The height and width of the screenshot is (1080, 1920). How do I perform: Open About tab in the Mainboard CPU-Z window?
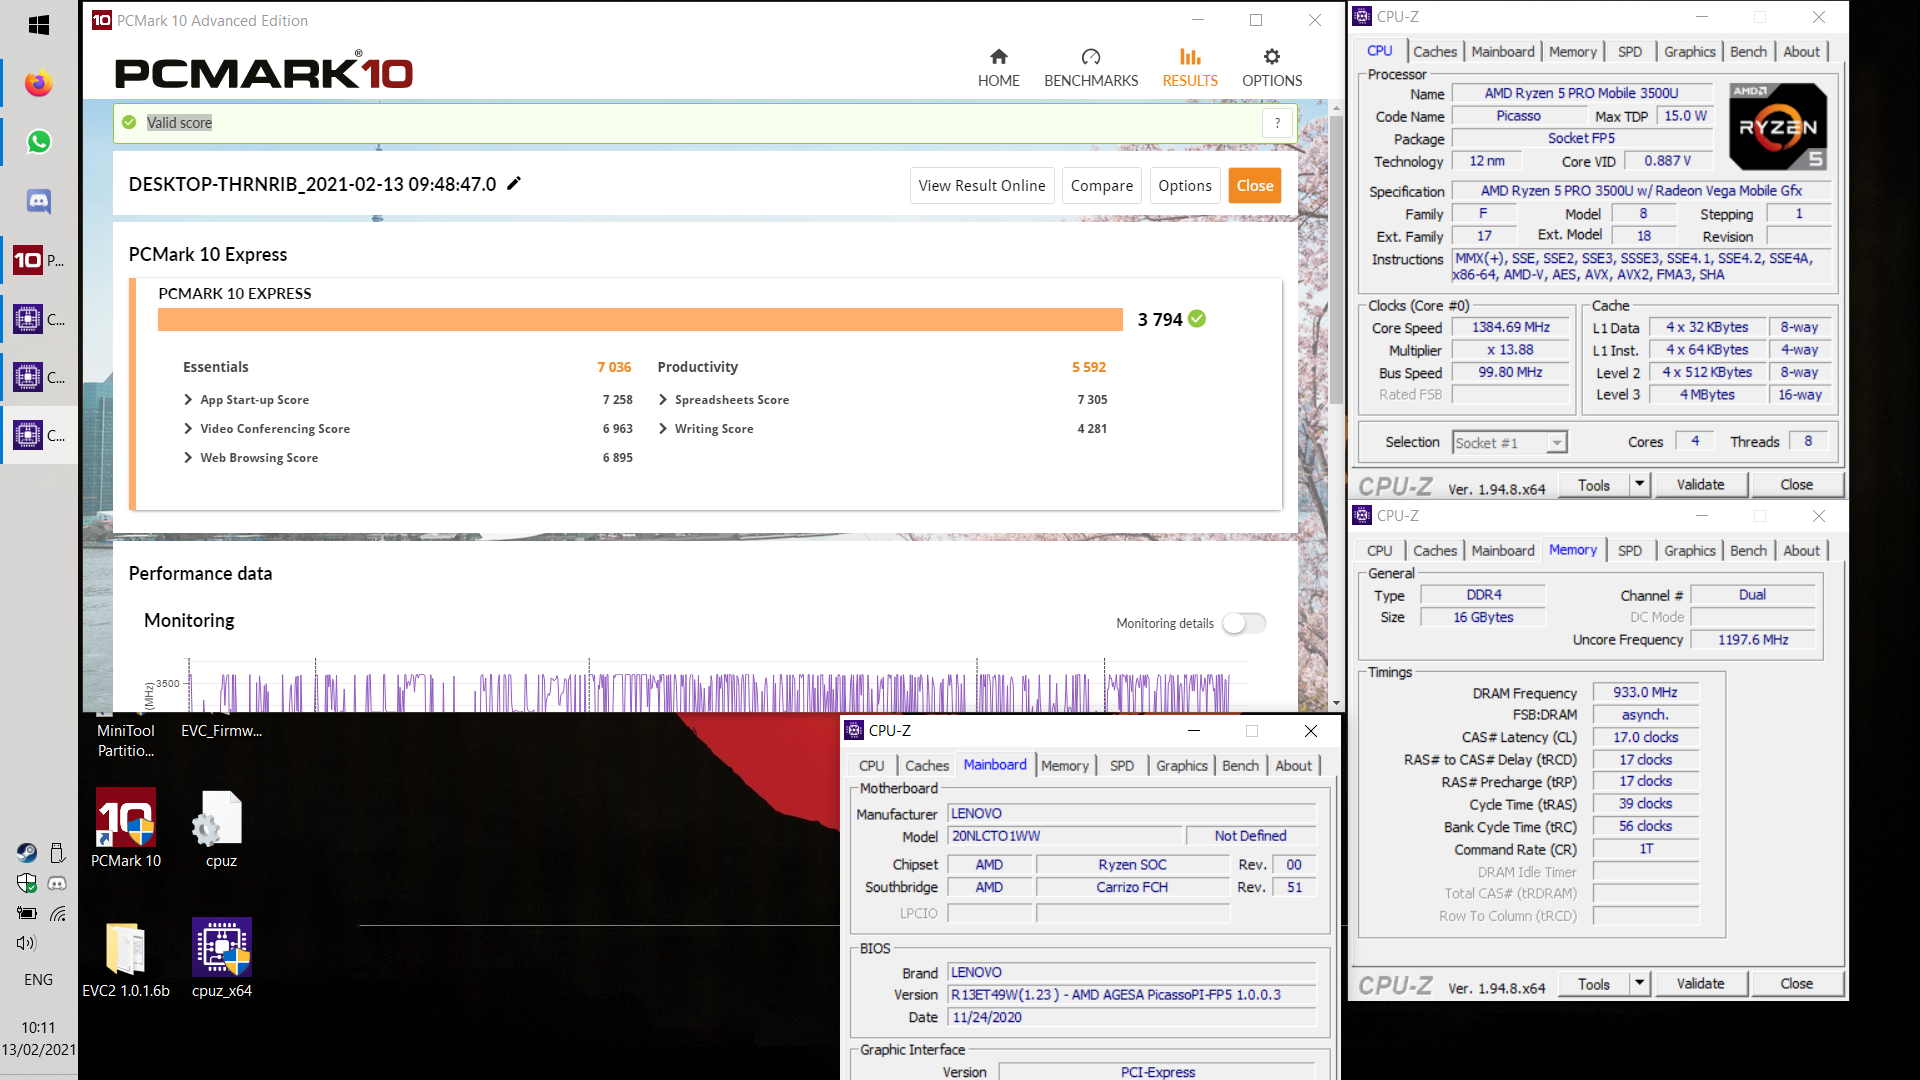click(x=1293, y=765)
